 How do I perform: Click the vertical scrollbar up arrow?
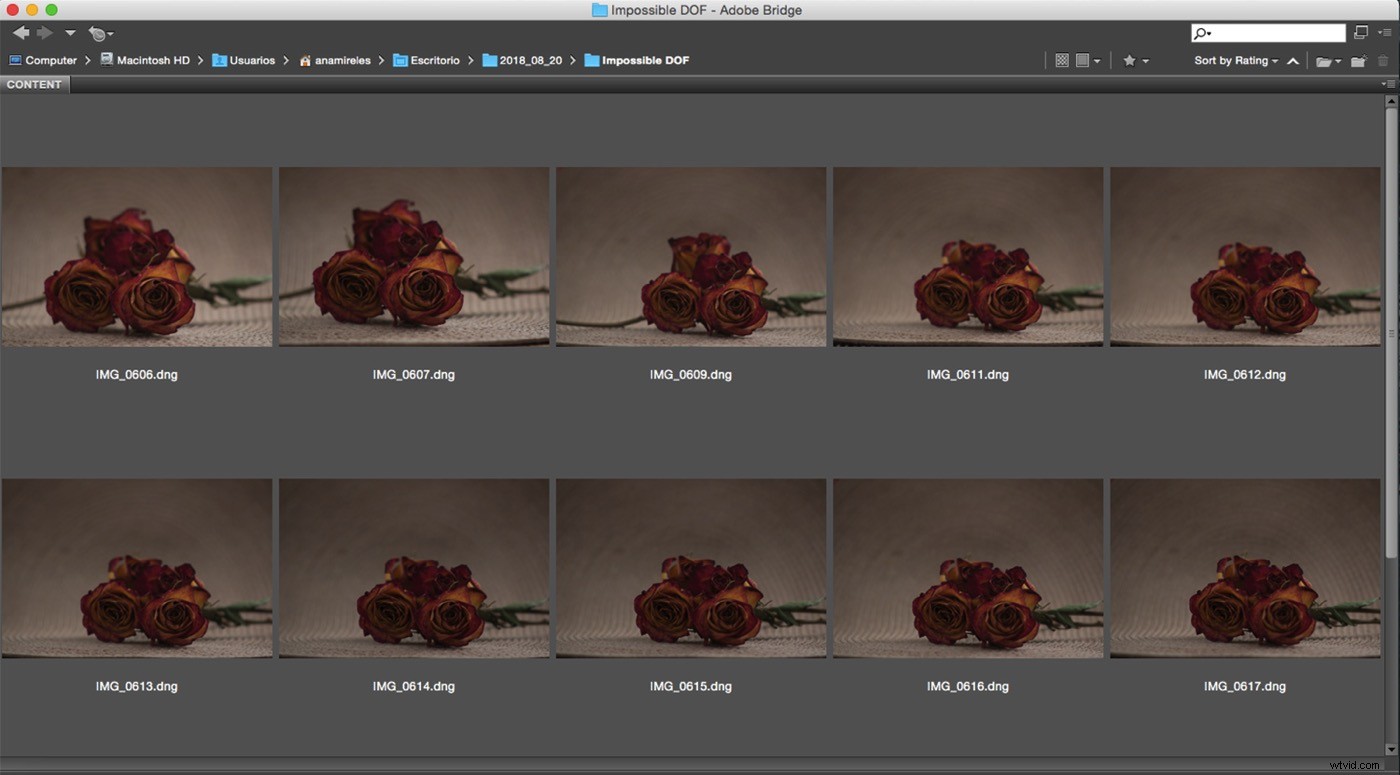point(1391,99)
